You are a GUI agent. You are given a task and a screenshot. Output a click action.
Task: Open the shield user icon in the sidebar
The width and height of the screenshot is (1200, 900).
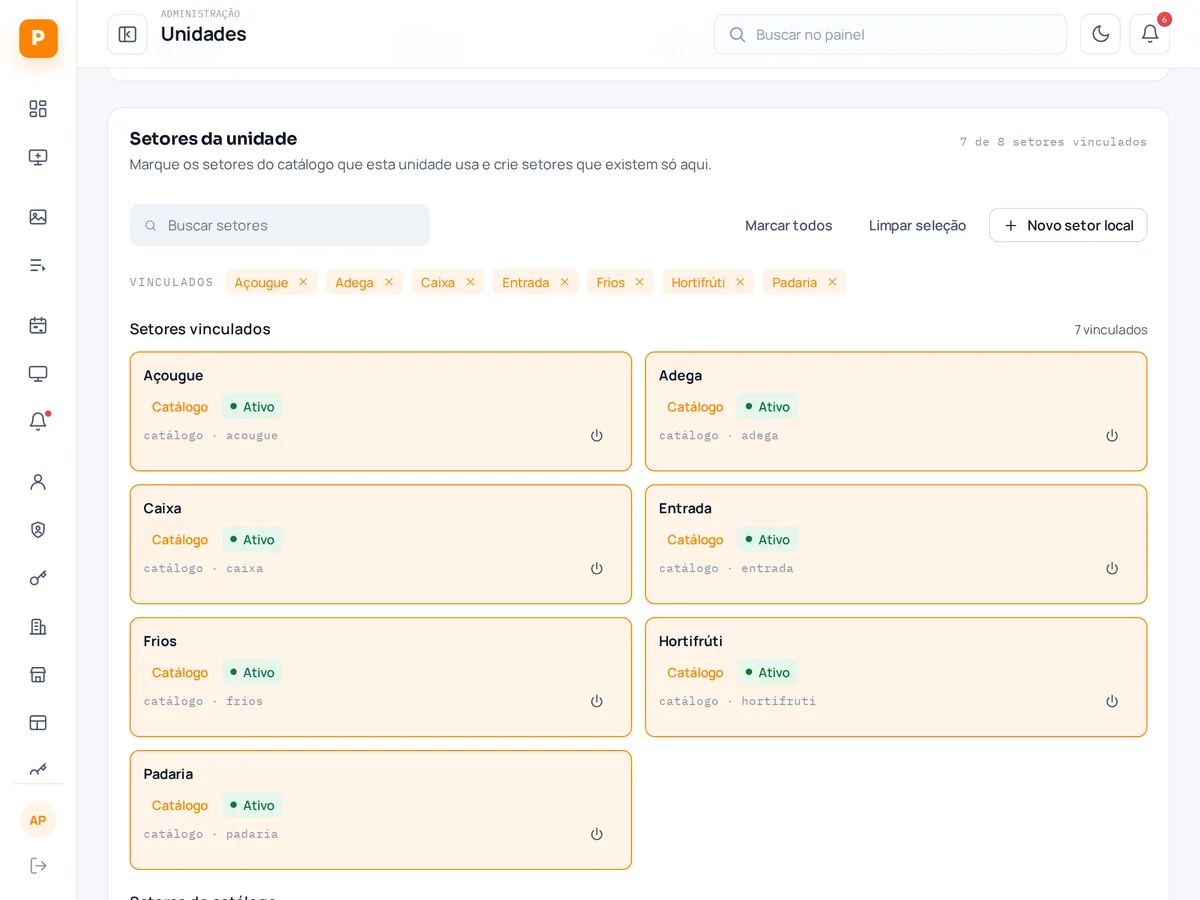(x=38, y=530)
